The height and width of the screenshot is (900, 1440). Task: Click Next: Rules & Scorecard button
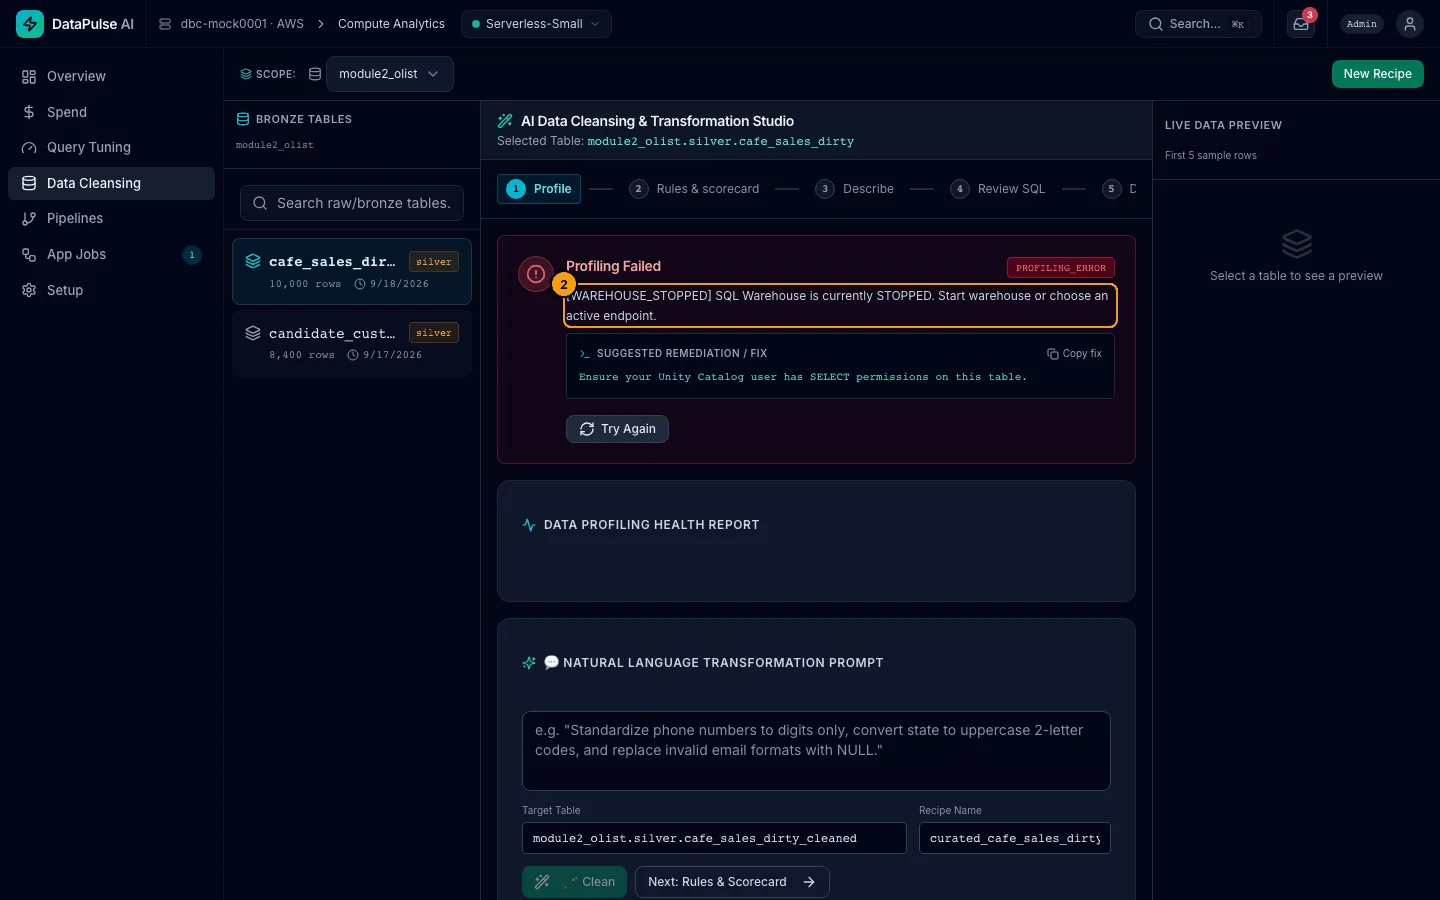point(732,882)
